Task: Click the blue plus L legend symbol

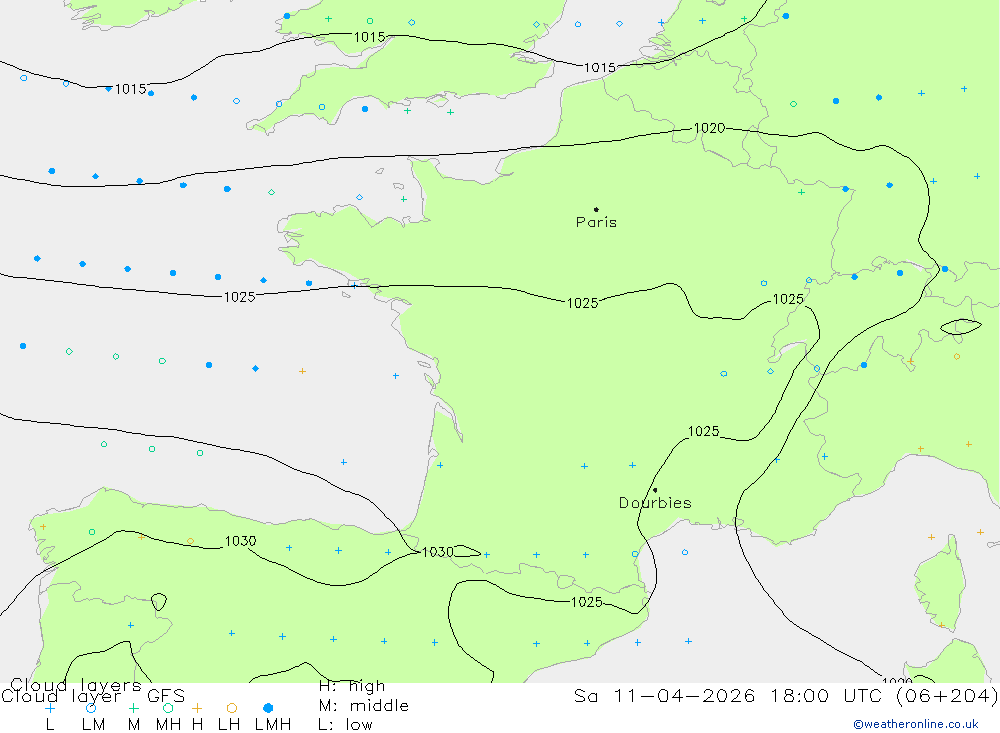Action: coord(50,708)
